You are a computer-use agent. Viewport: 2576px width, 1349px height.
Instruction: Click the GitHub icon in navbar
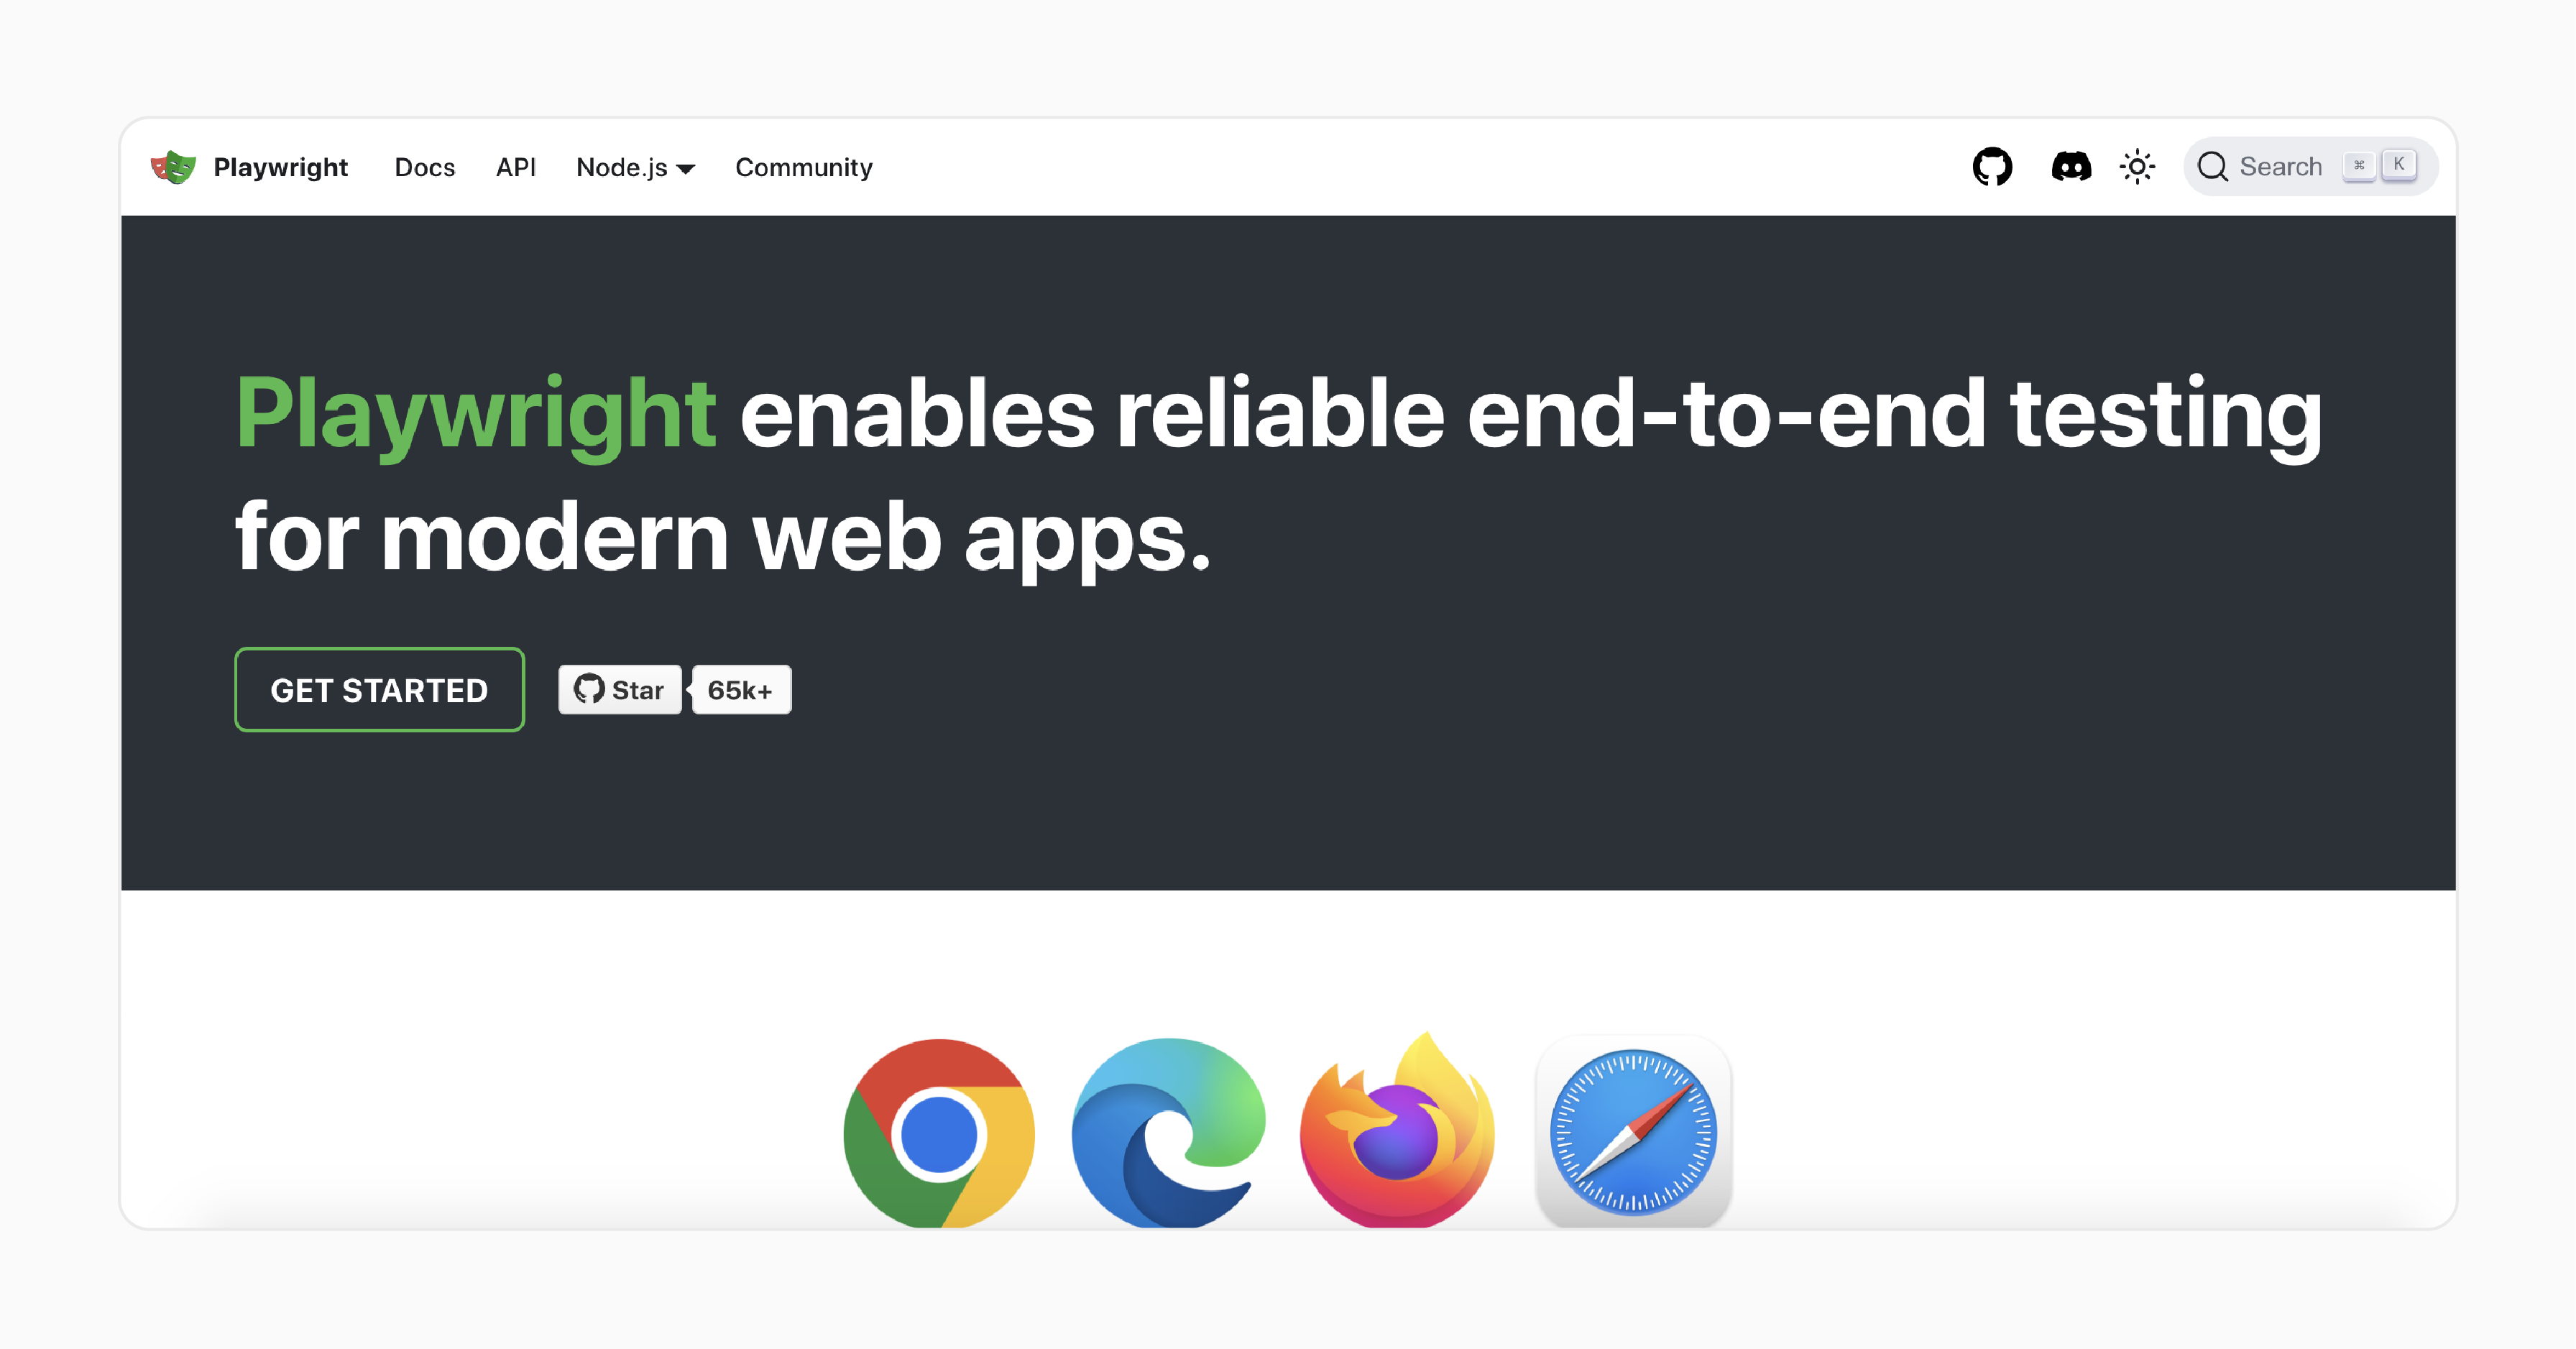pyautogui.click(x=1995, y=167)
